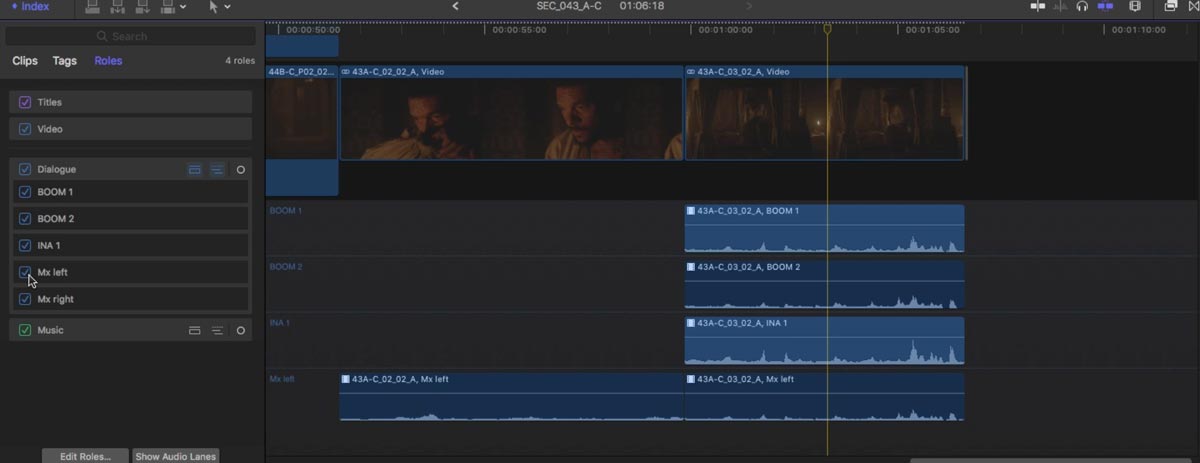This screenshot has height=463, width=1200.
Task: Select the 43A-C_03_02_A Mx left audio clip
Action: [825, 397]
